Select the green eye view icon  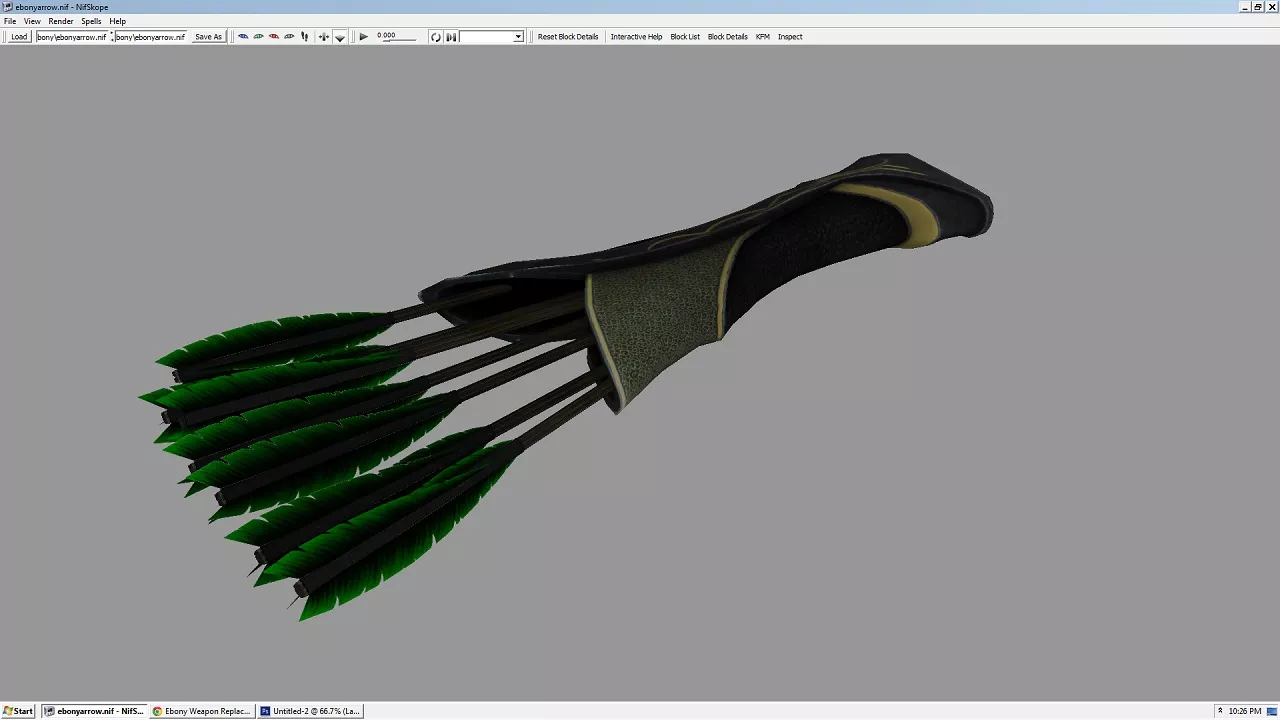point(258,37)
